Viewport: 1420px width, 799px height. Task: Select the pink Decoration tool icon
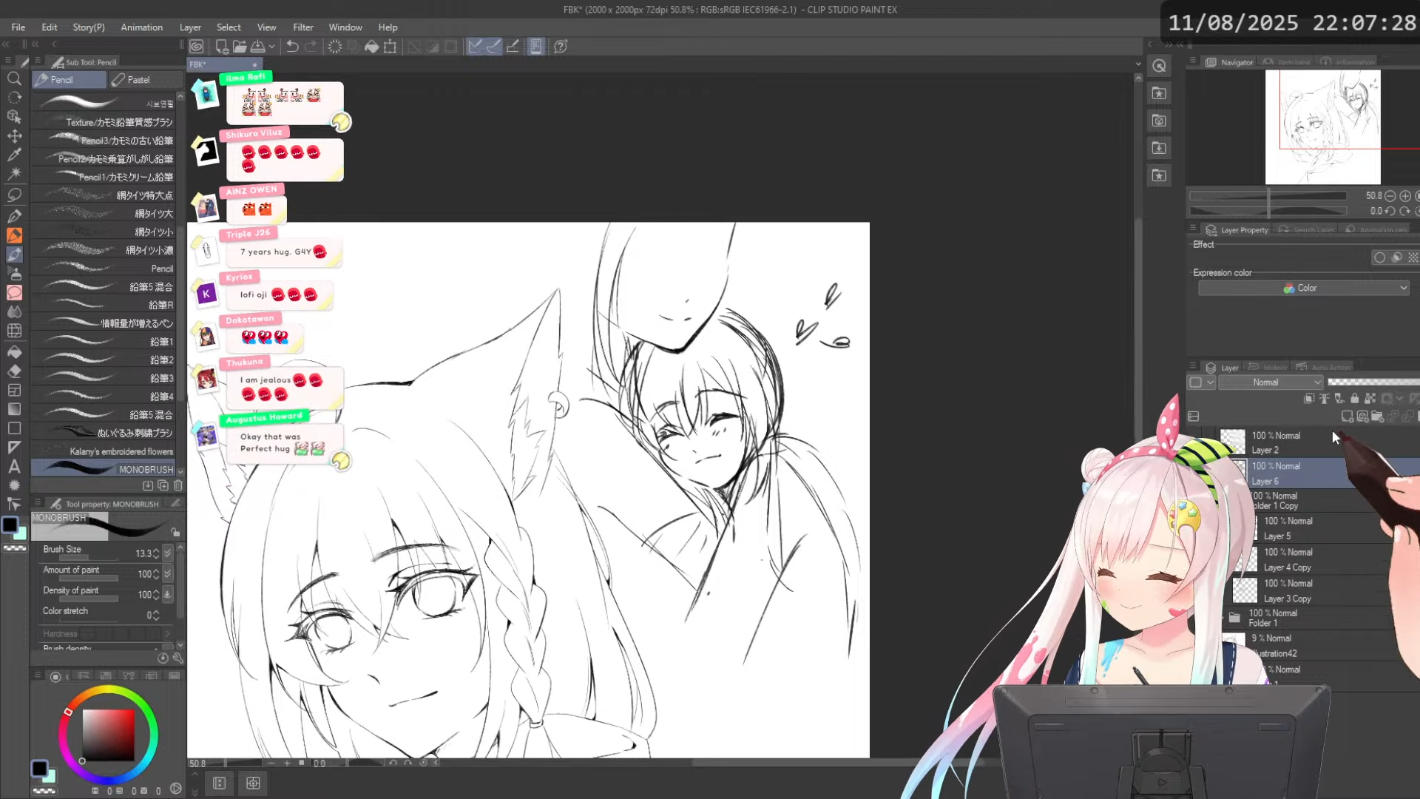tap(14, 293)
